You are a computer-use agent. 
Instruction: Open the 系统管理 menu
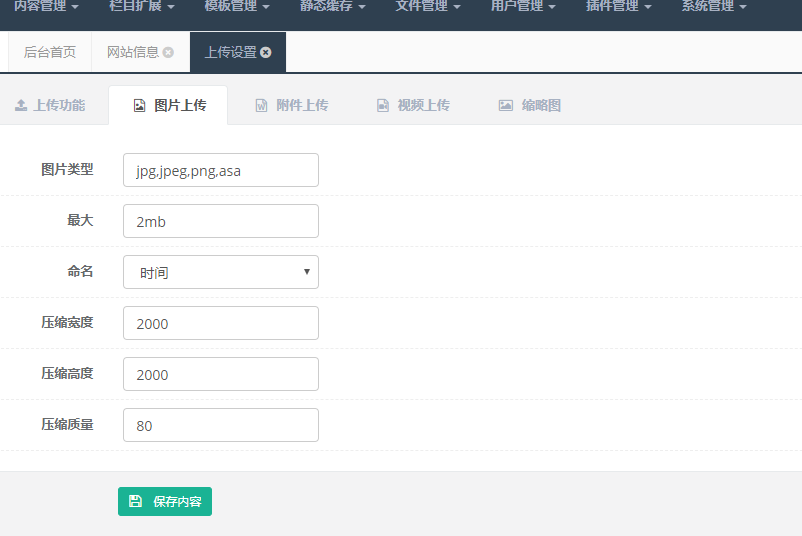click(x=714, y=6)
